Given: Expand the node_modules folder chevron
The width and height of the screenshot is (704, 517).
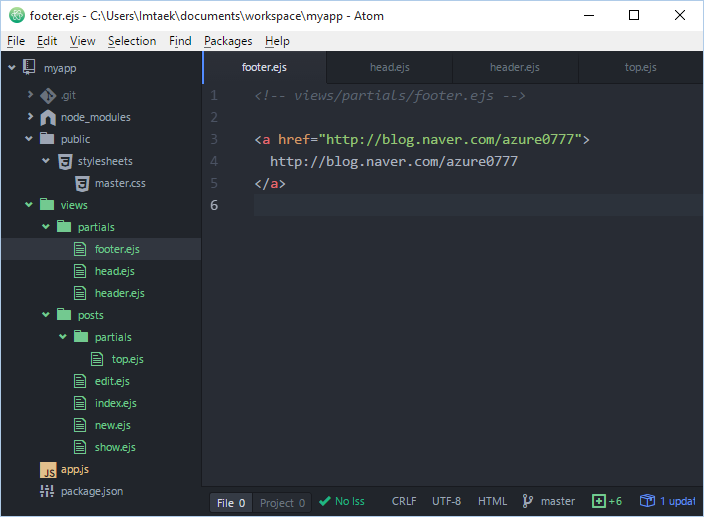Looking at the screenshot, I should point(30,116).
